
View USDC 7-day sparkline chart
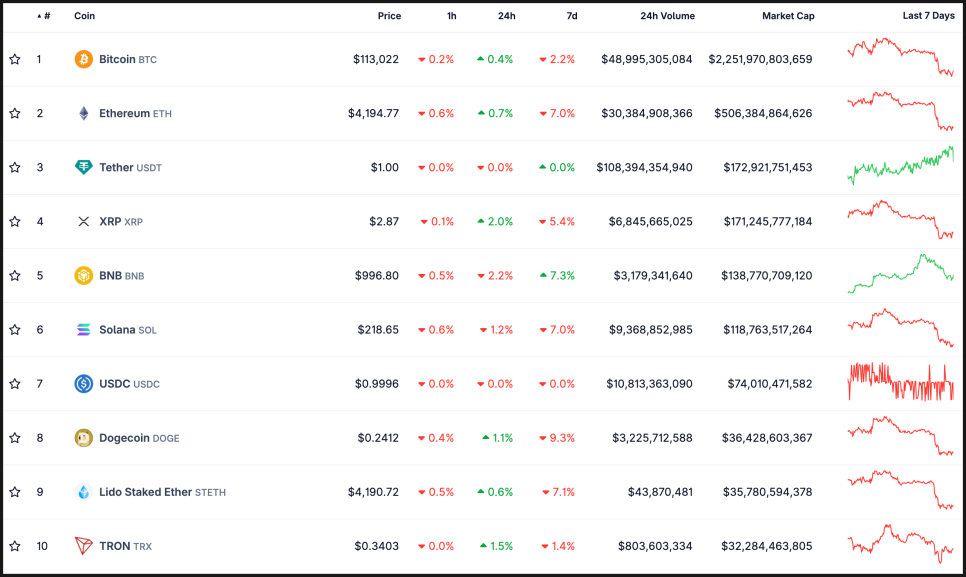click(901, 382)
